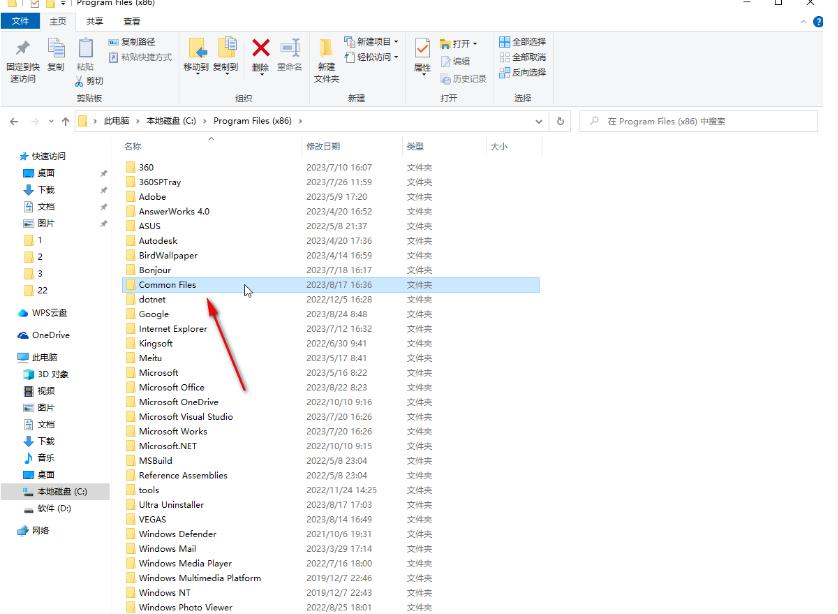Click the Cut scissors icon
Viewport: 838px width, 614px height.
click(79, 81)
